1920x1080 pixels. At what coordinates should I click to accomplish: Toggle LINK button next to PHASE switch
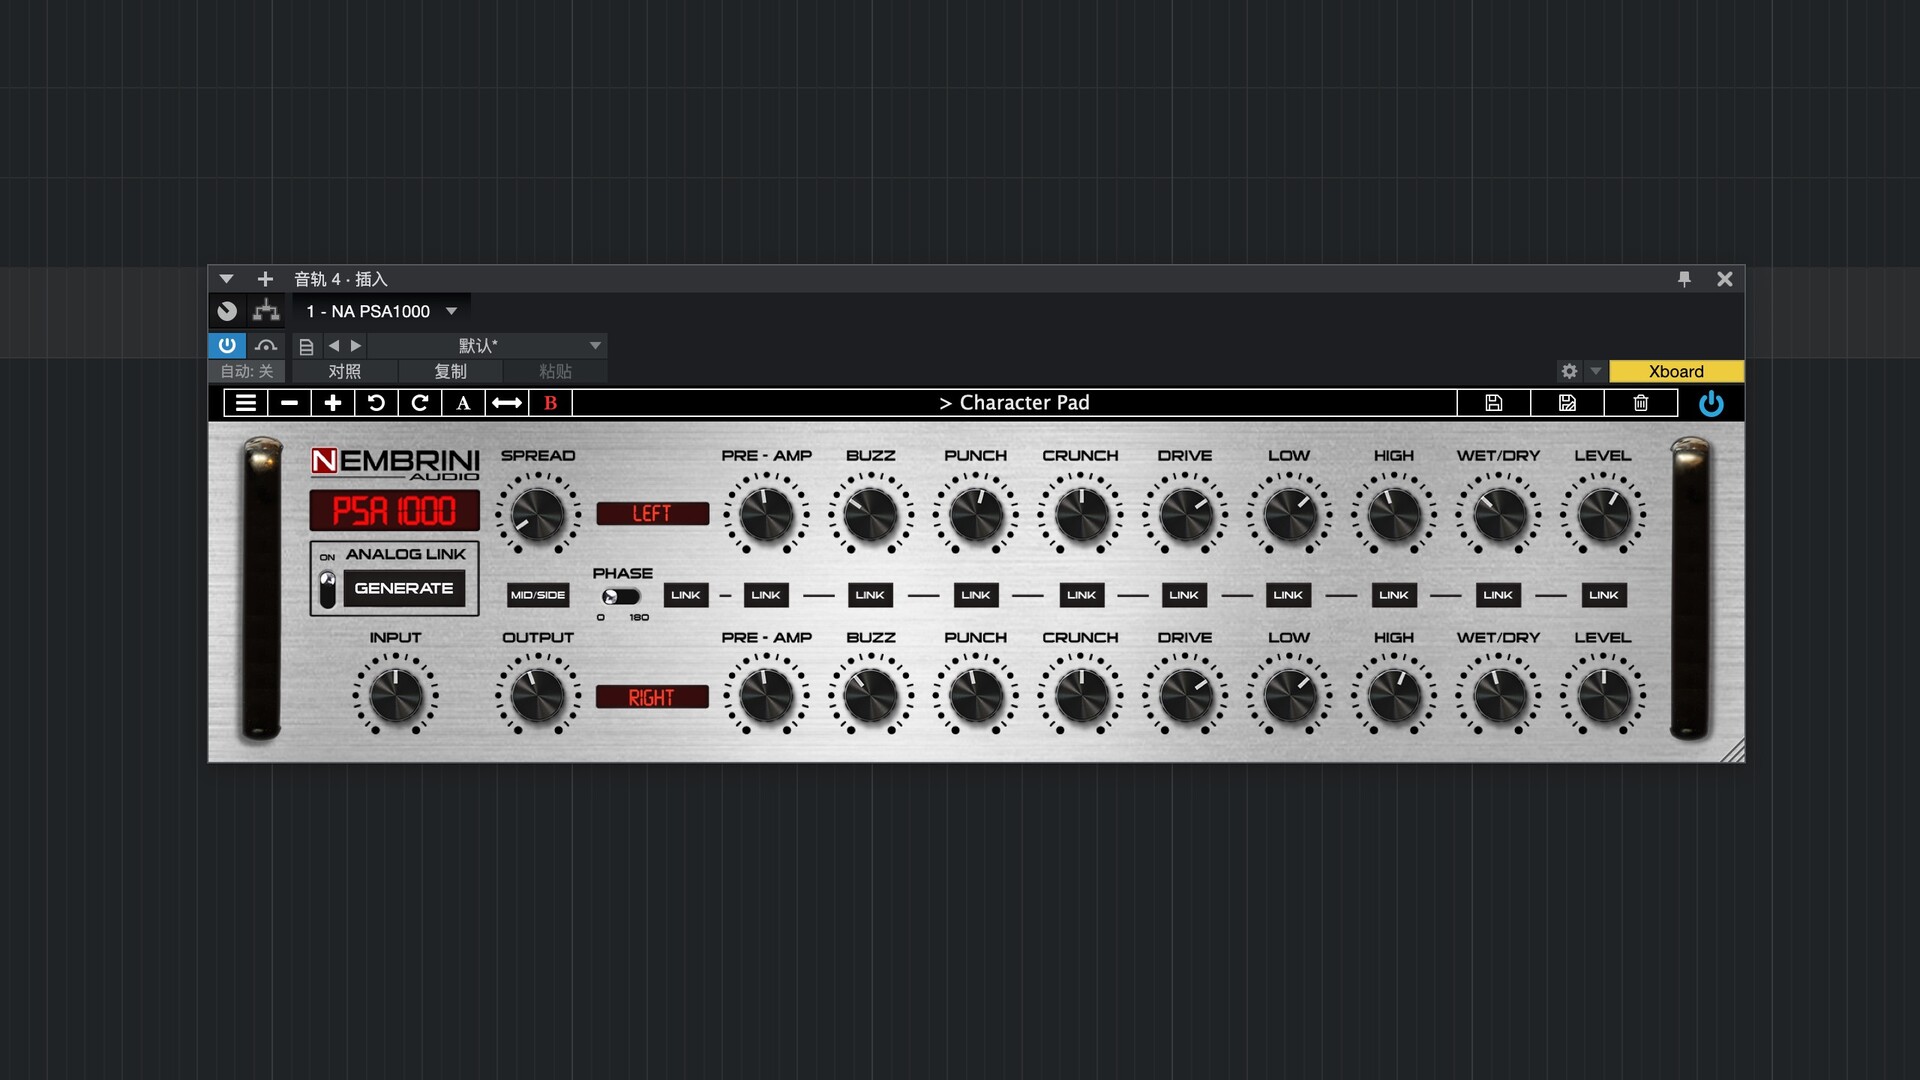[686, 595]
